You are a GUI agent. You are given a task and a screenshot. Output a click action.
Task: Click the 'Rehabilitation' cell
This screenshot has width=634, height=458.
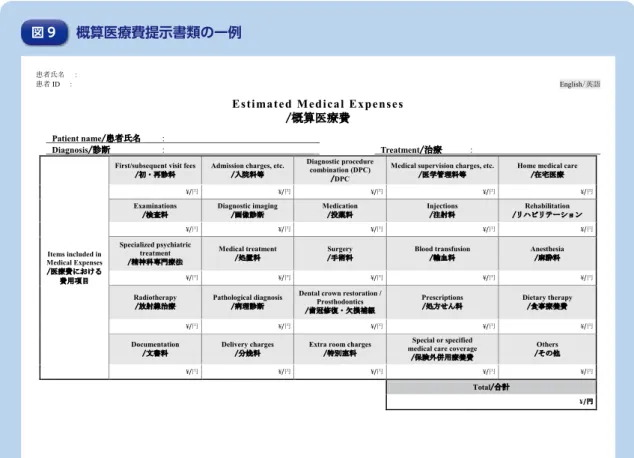click(x=547, y=210)
